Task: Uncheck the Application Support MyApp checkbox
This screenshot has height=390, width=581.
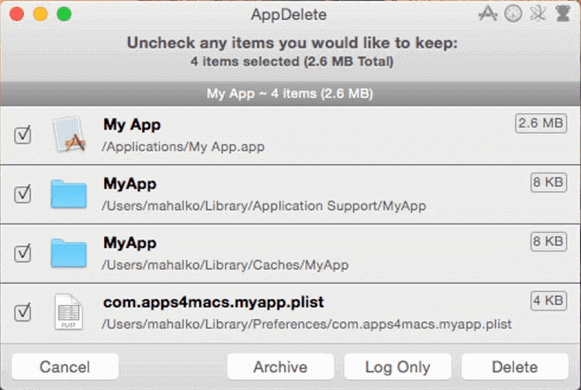Action: (x=23, y=194)
